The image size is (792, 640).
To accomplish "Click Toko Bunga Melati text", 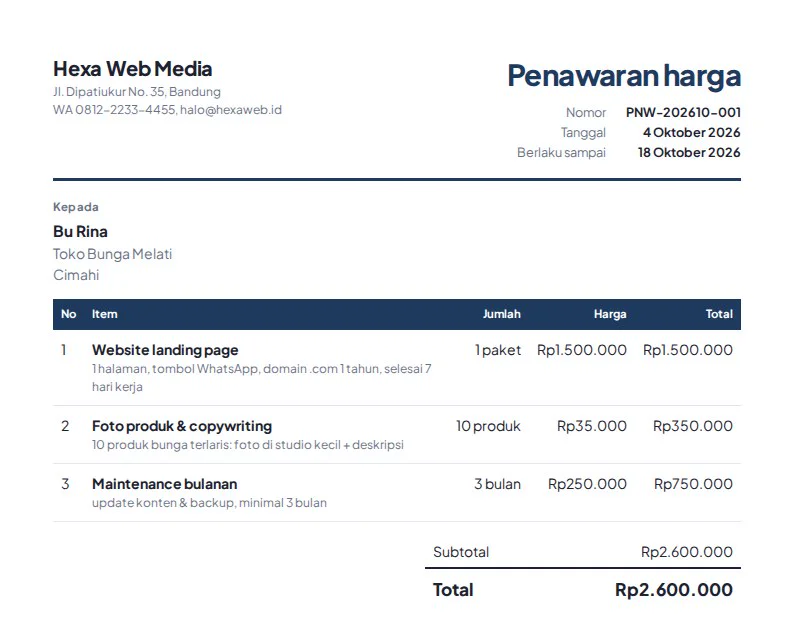I will tap(113, 254).
